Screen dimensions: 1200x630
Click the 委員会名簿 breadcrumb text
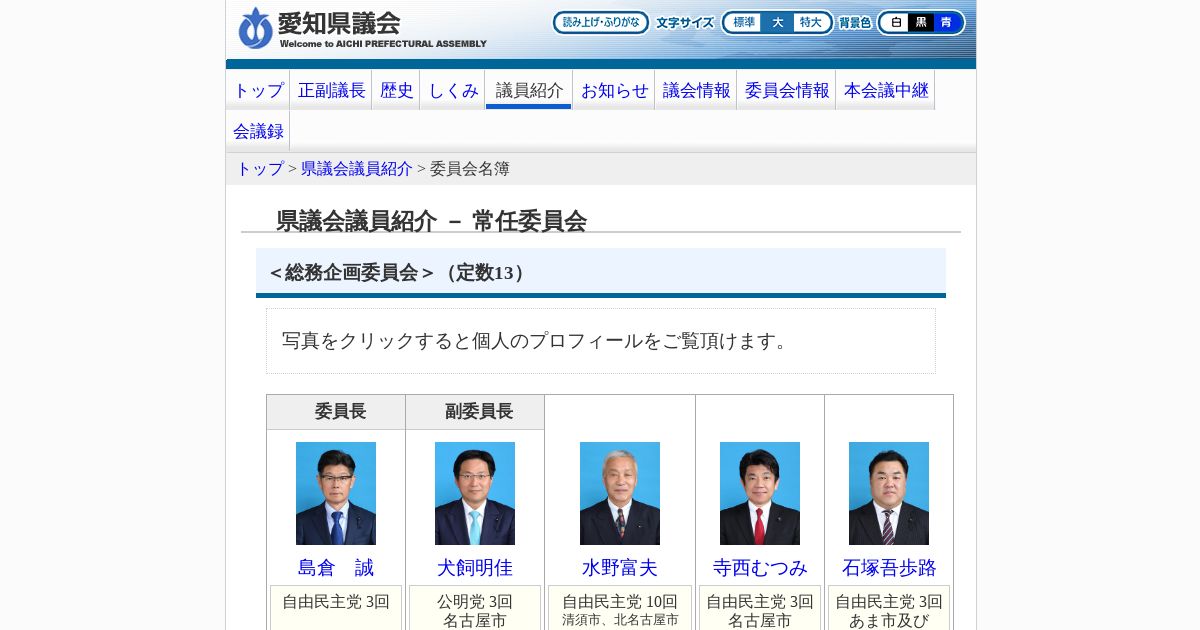click(470, 169)
